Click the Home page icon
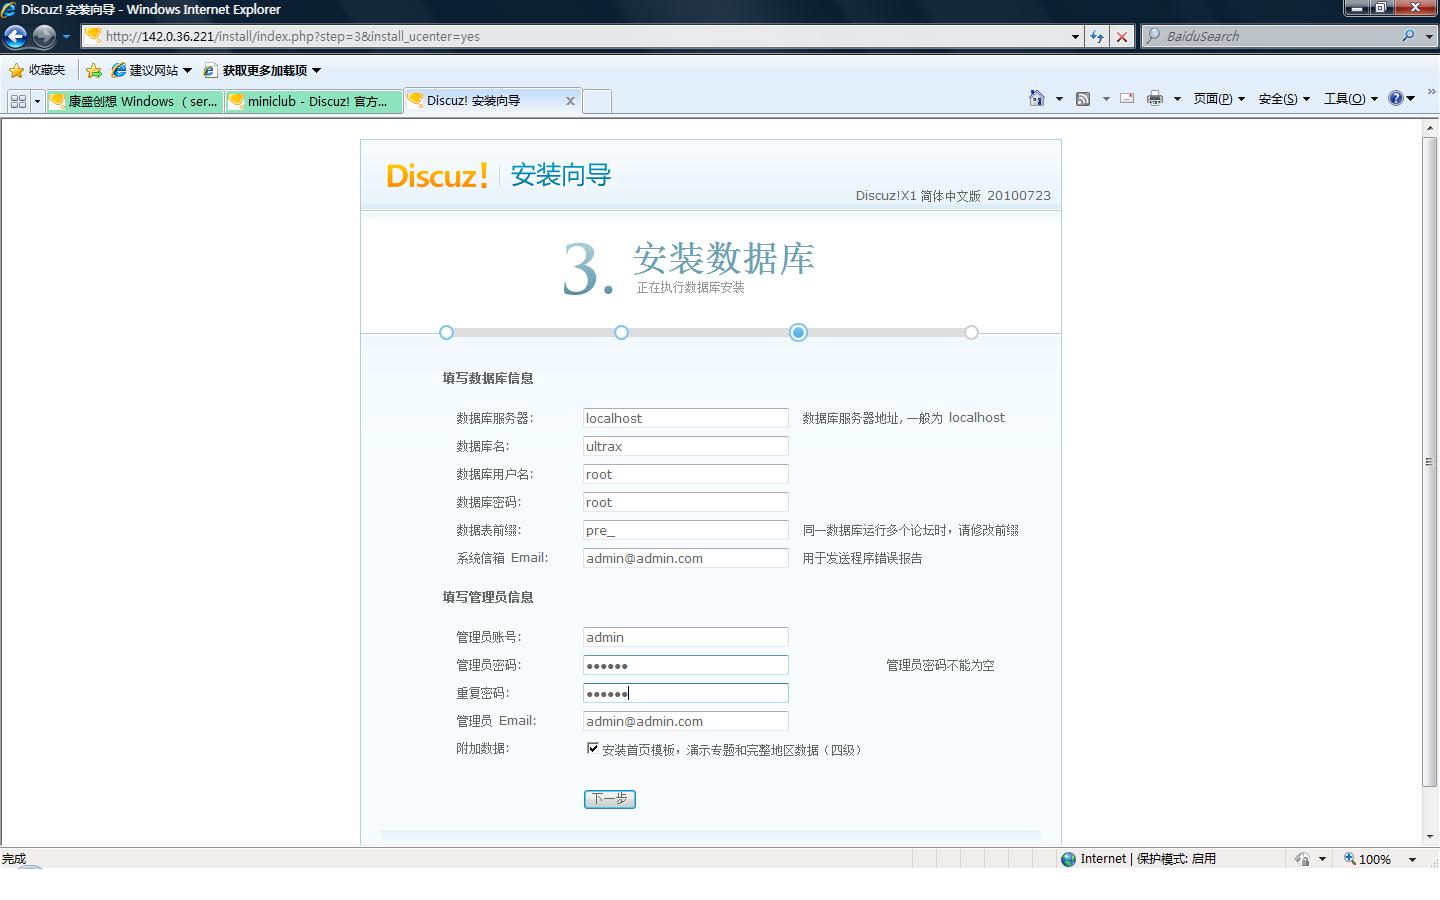 (1037, 98)
